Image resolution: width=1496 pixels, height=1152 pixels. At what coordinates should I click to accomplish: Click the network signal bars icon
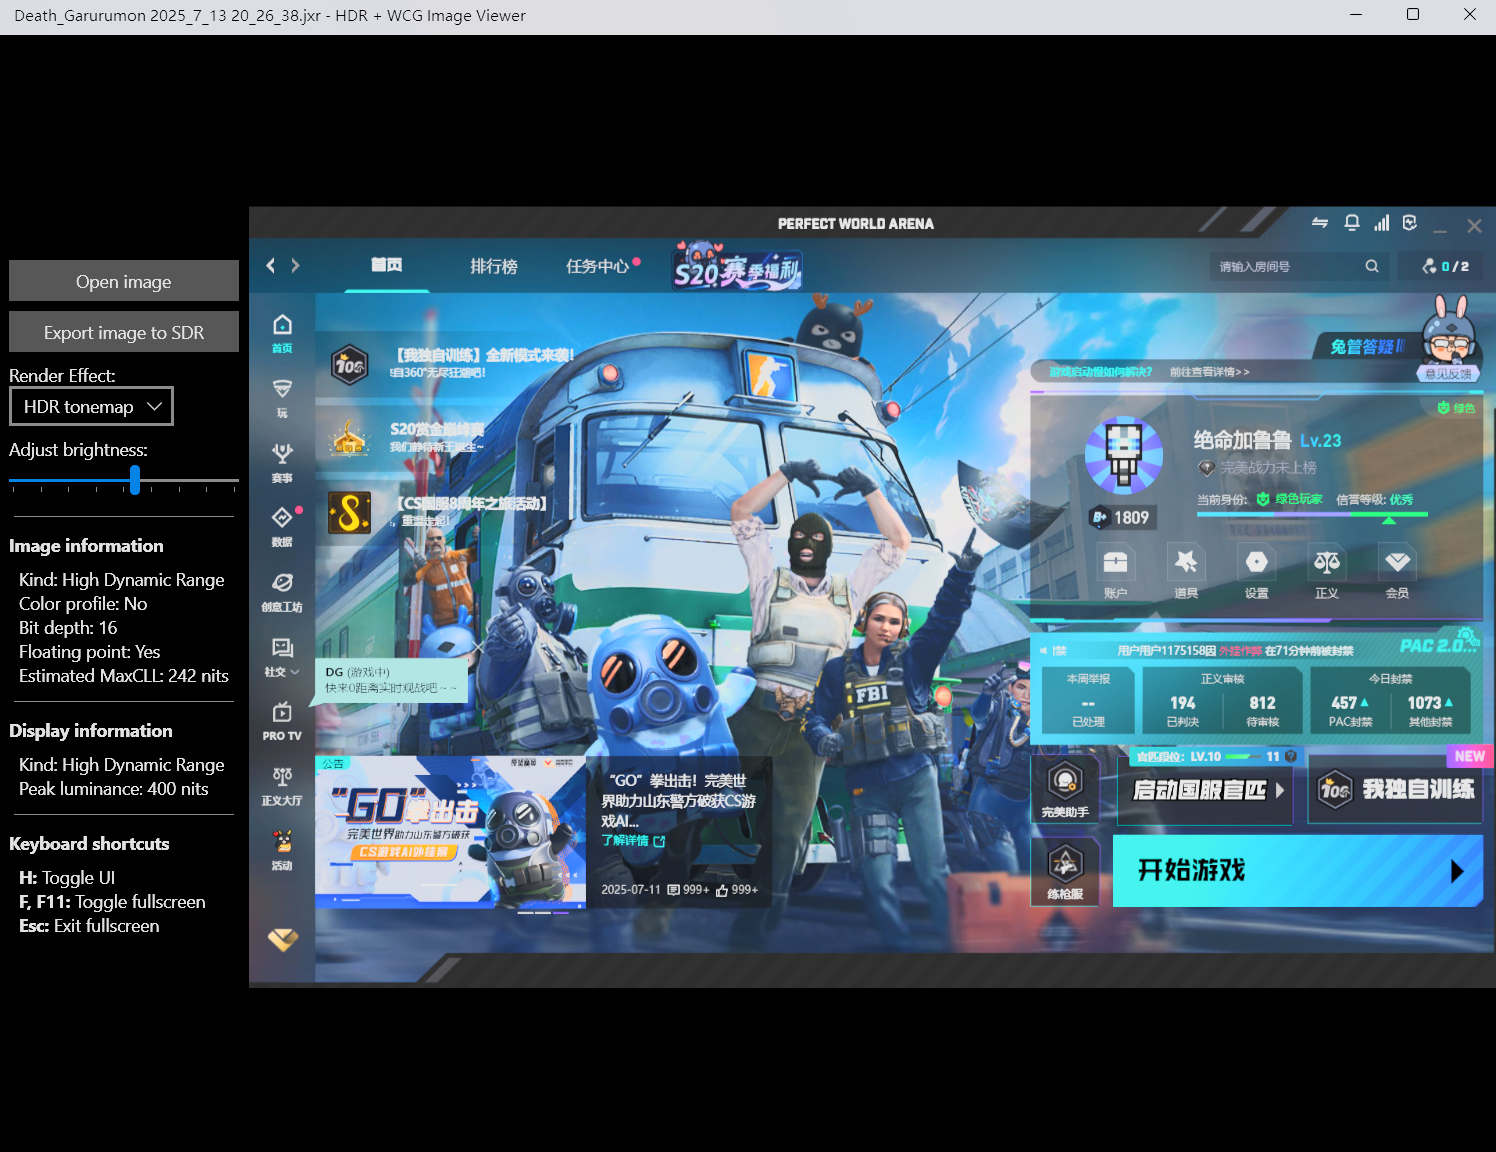1381,223
